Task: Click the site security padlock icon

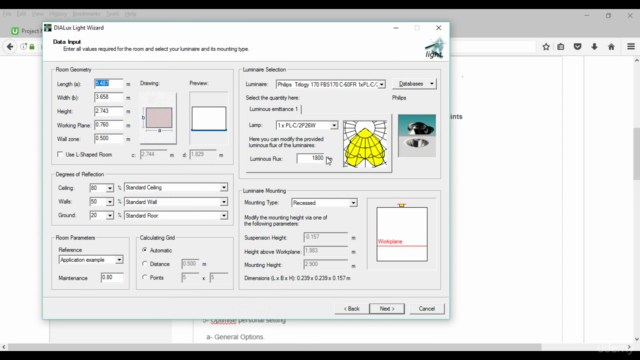Action: 32,47
